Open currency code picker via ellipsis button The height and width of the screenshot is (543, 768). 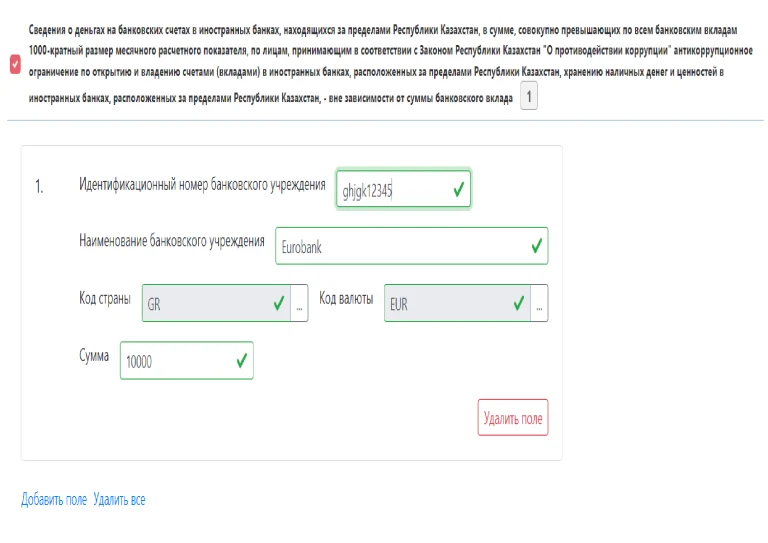tap(539, 304)
